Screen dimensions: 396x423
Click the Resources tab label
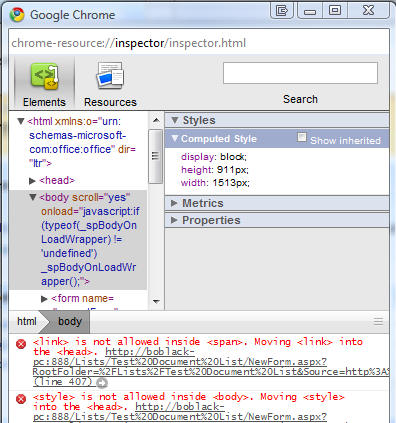[x=110, y=102]
